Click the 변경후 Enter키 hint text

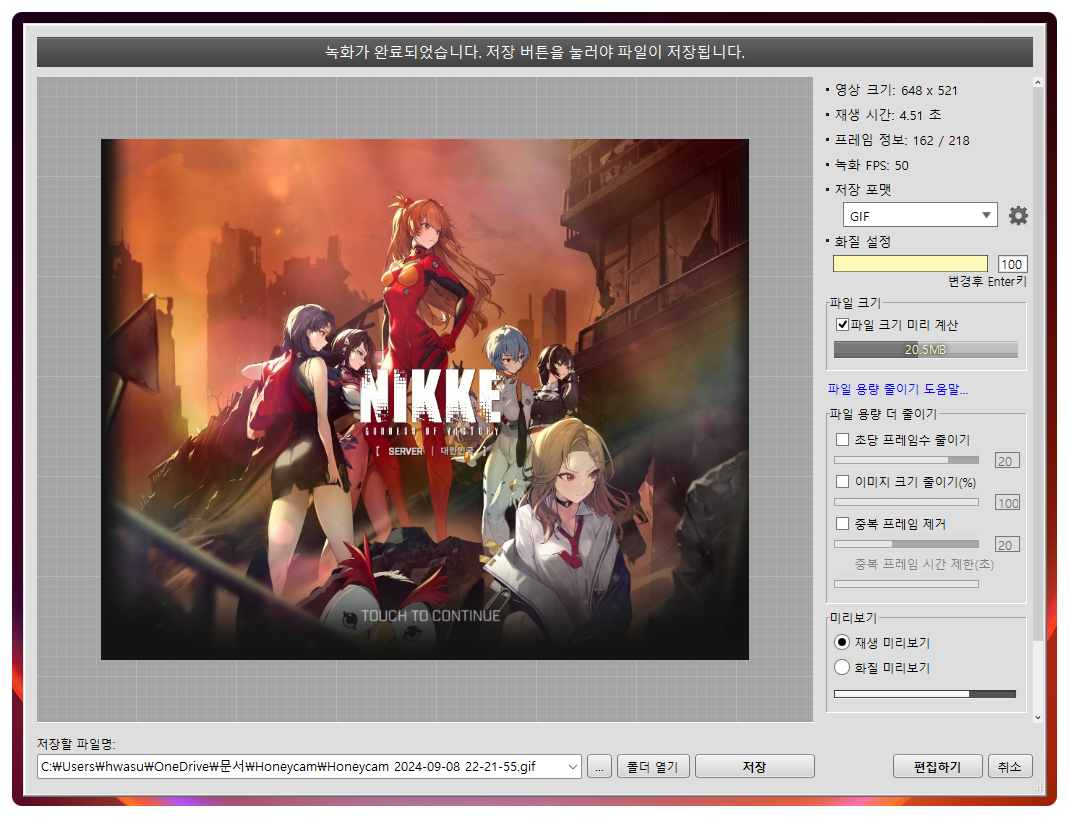[x=987, y=282]
